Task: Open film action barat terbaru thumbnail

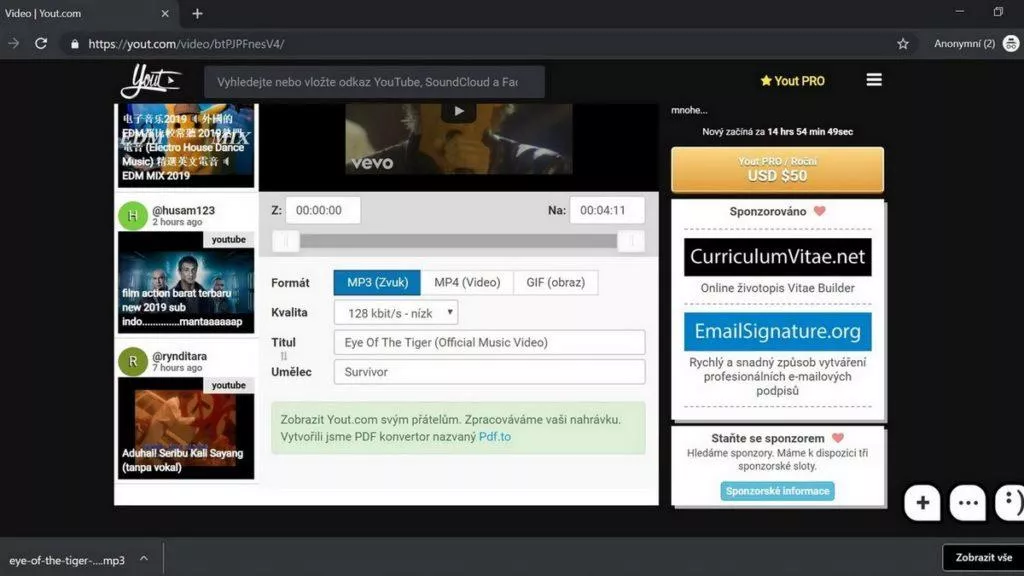Action: click(x=186, y=282)
